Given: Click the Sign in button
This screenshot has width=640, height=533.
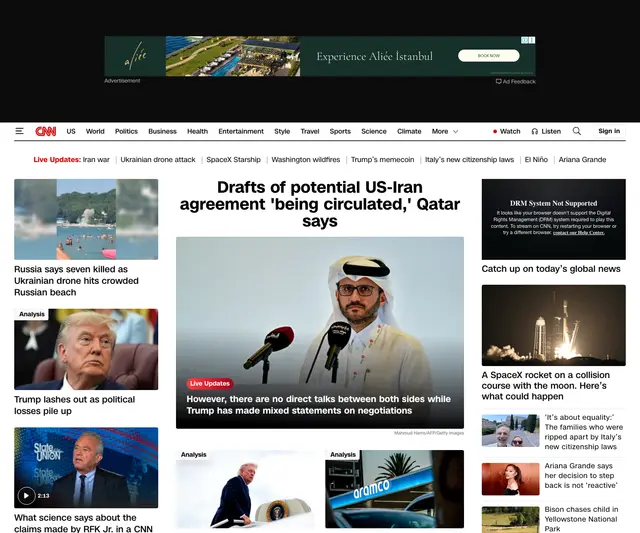Looking at the screenshot, I should 609,131.
